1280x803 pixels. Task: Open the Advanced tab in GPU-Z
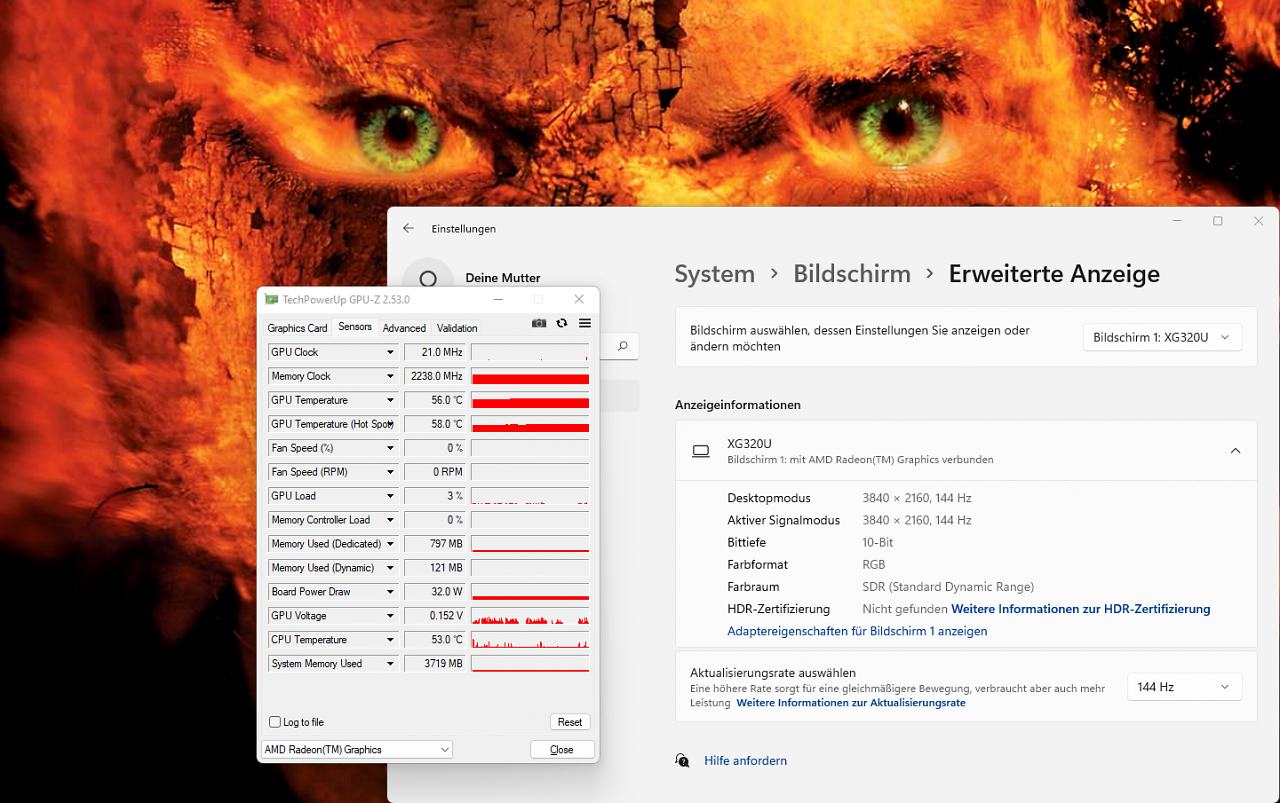pyautogui.click(x=404, y=328)
